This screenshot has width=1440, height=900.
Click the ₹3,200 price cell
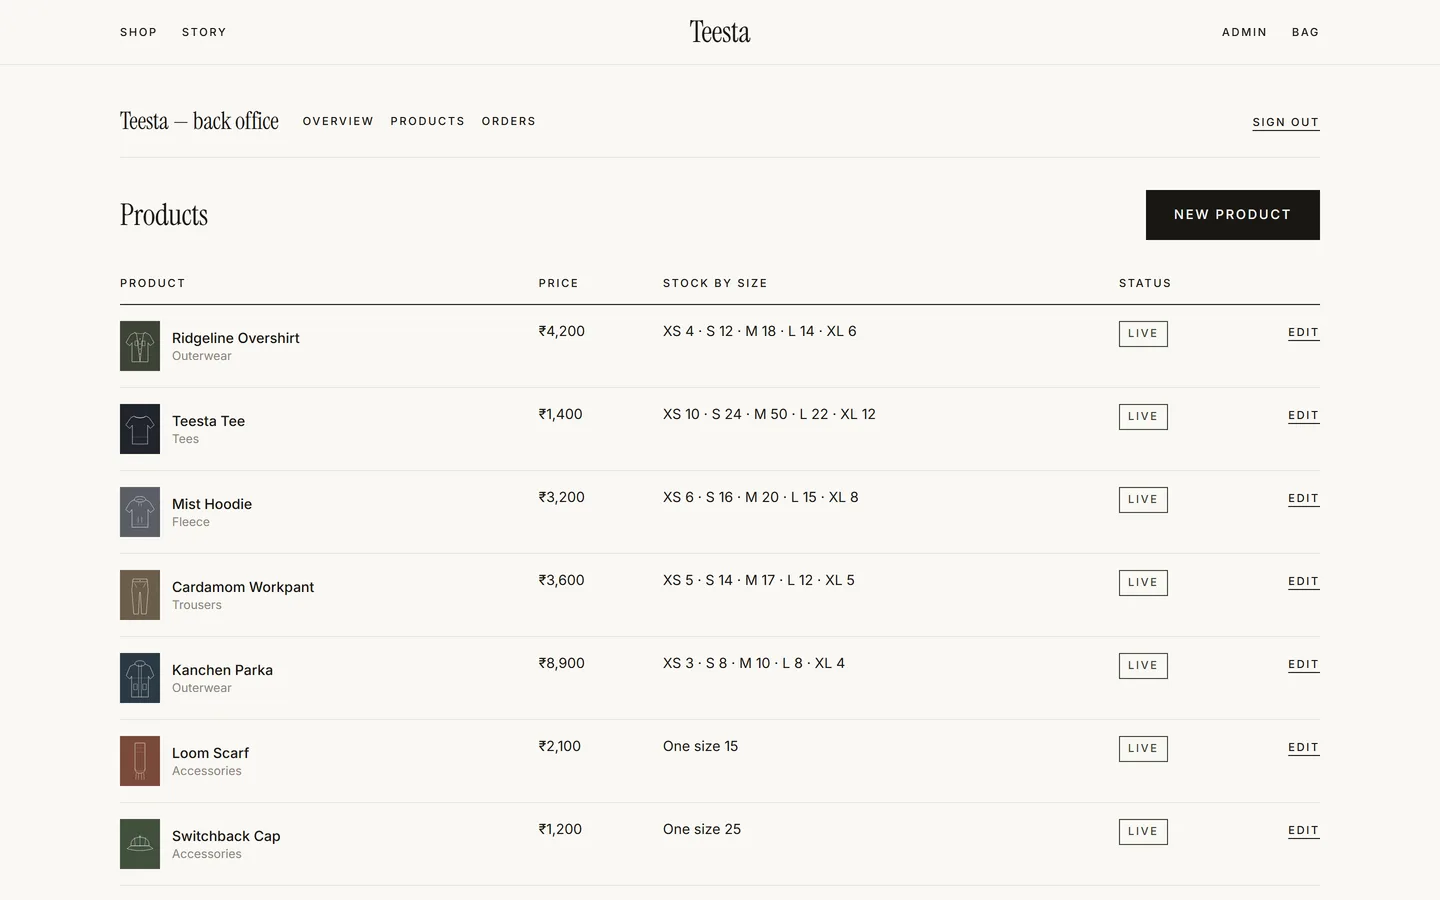[562, 497]
